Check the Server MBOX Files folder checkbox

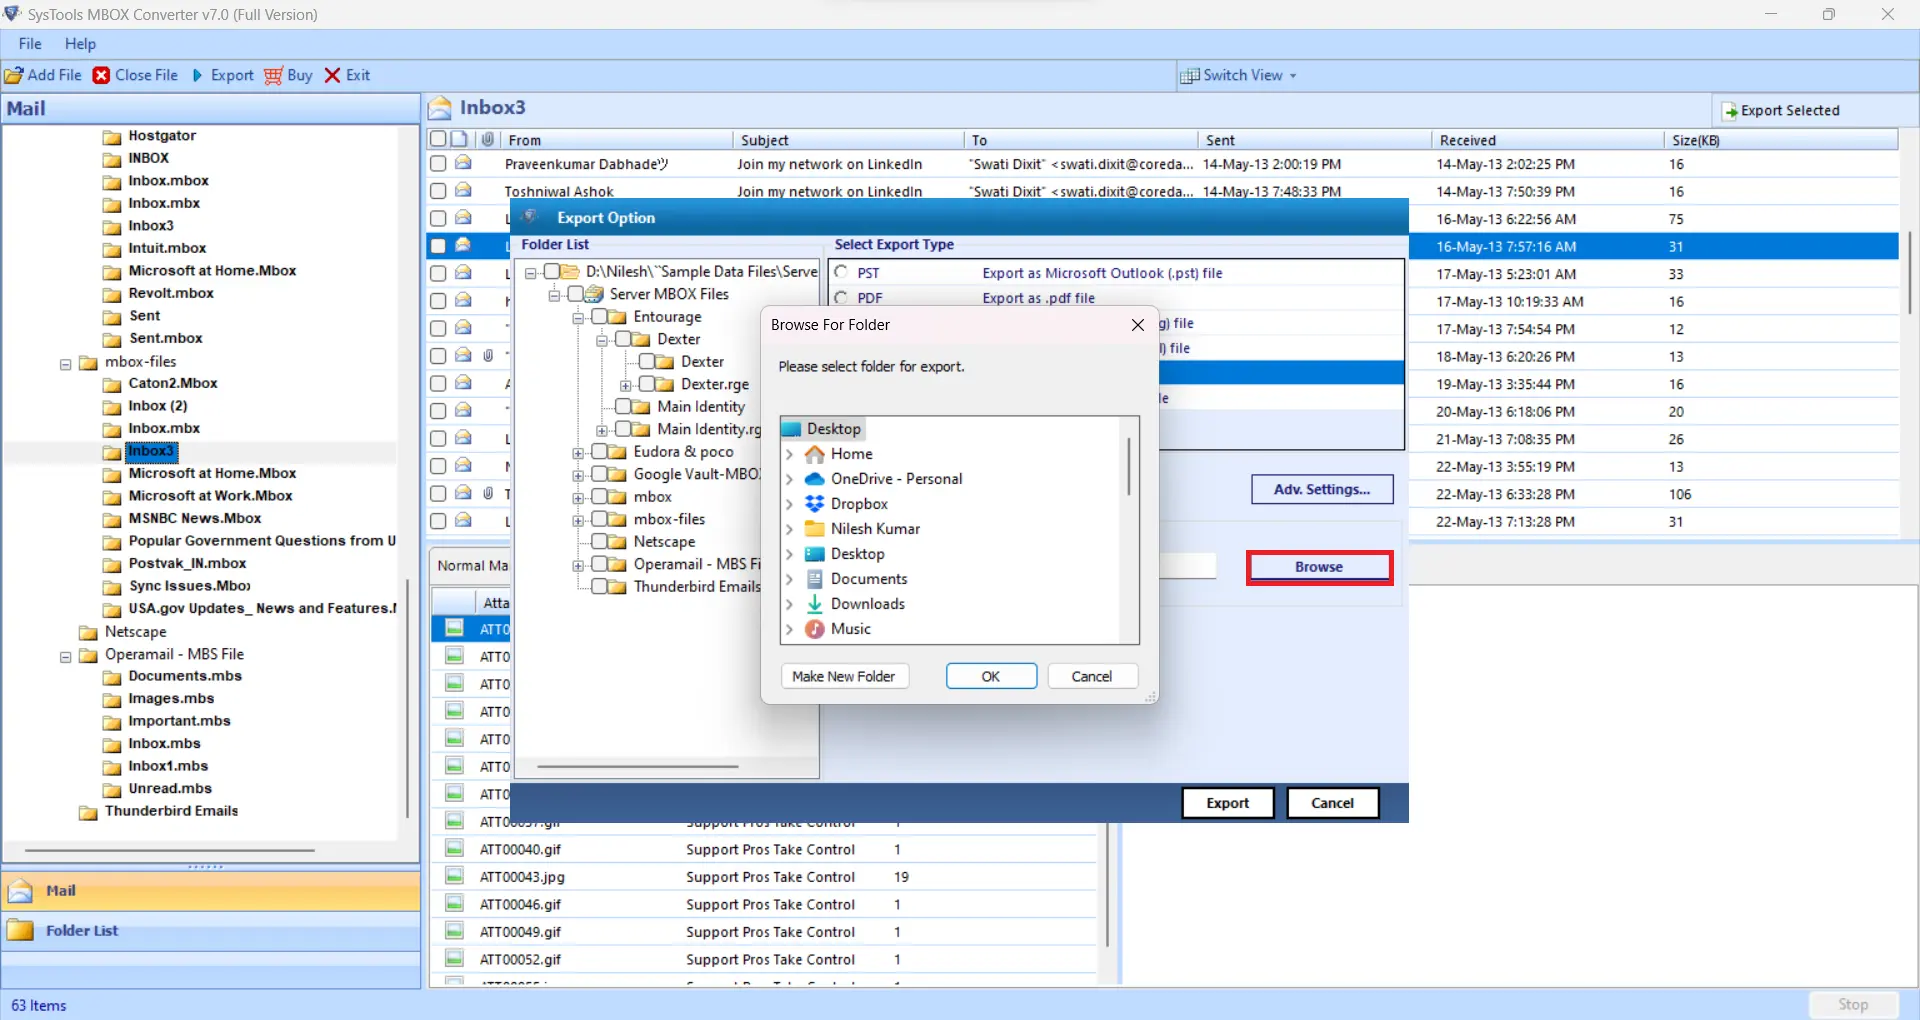(575, 294)
